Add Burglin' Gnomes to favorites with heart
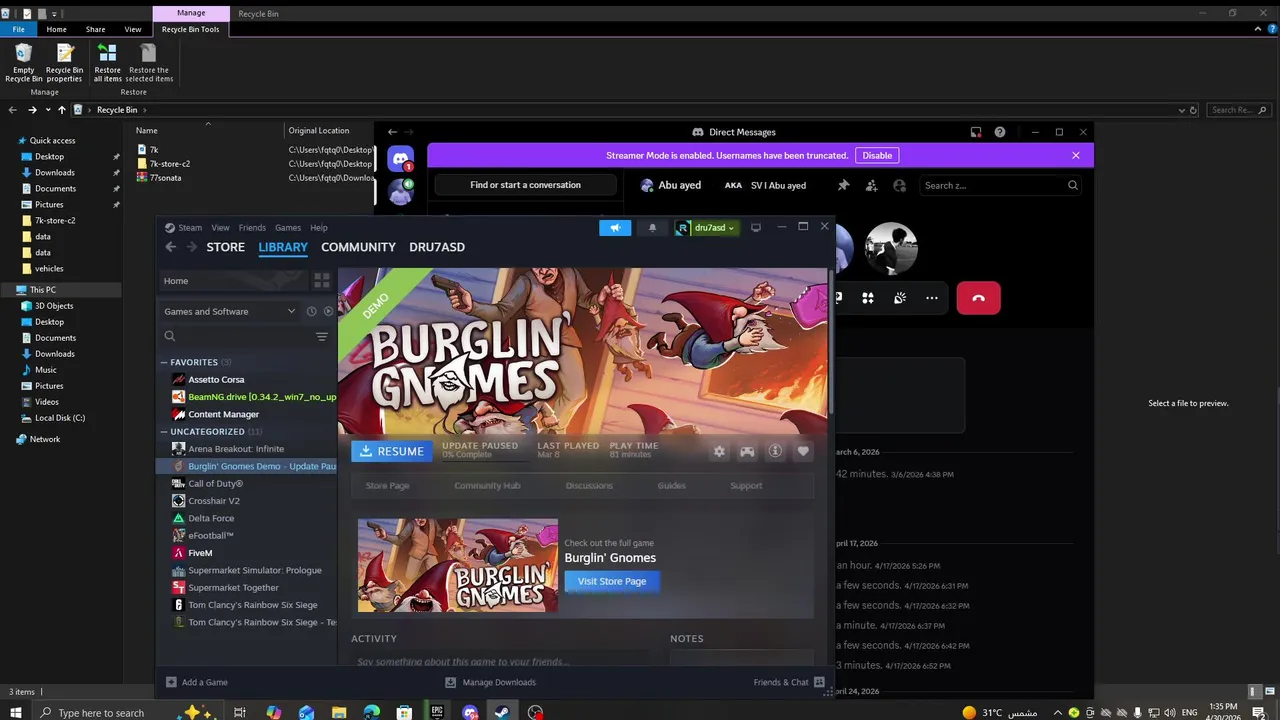 [x=803, y=452]
